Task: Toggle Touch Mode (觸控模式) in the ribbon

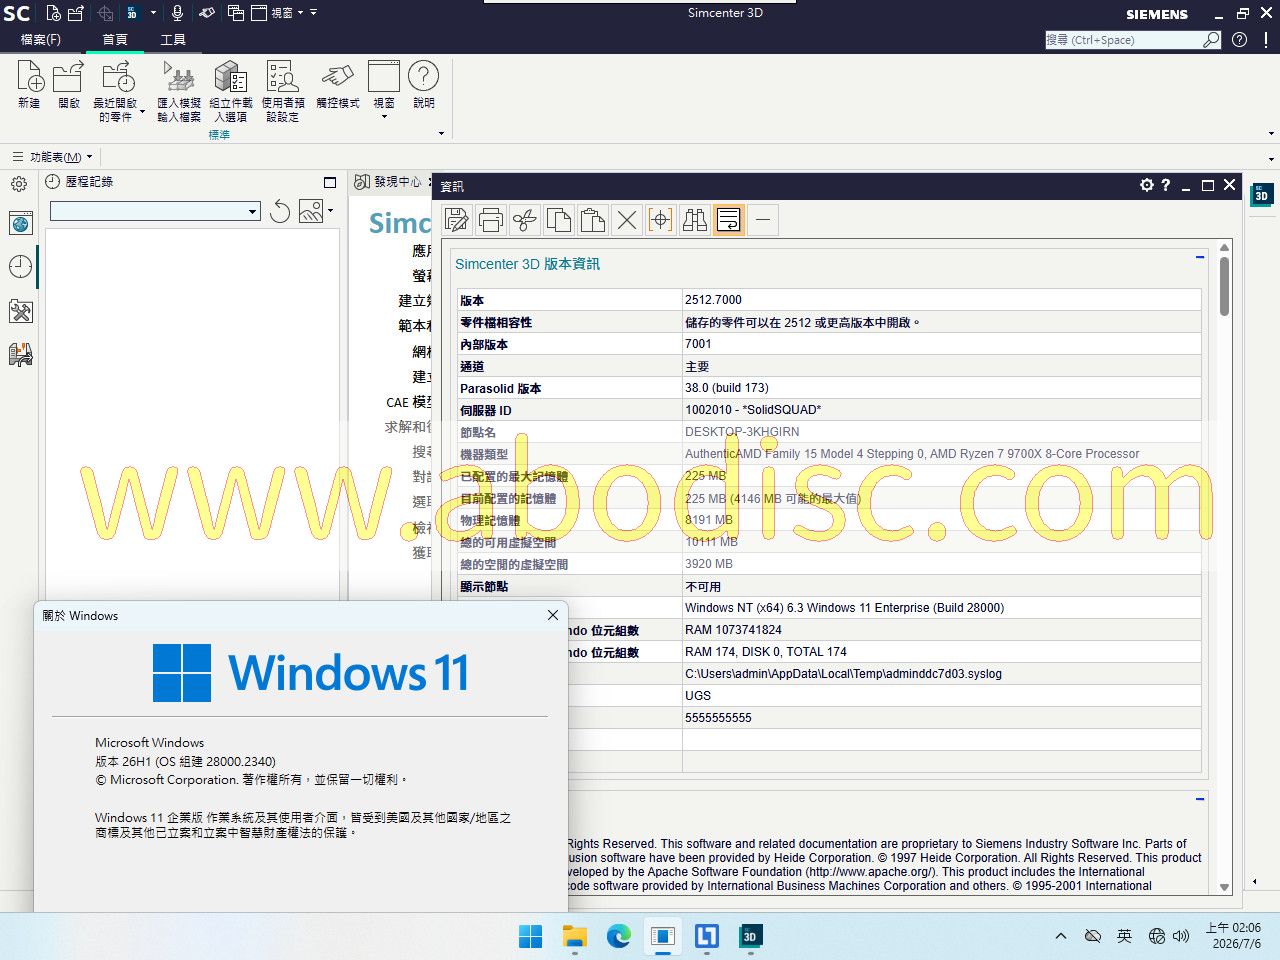Action: click(x=338, y=84)
